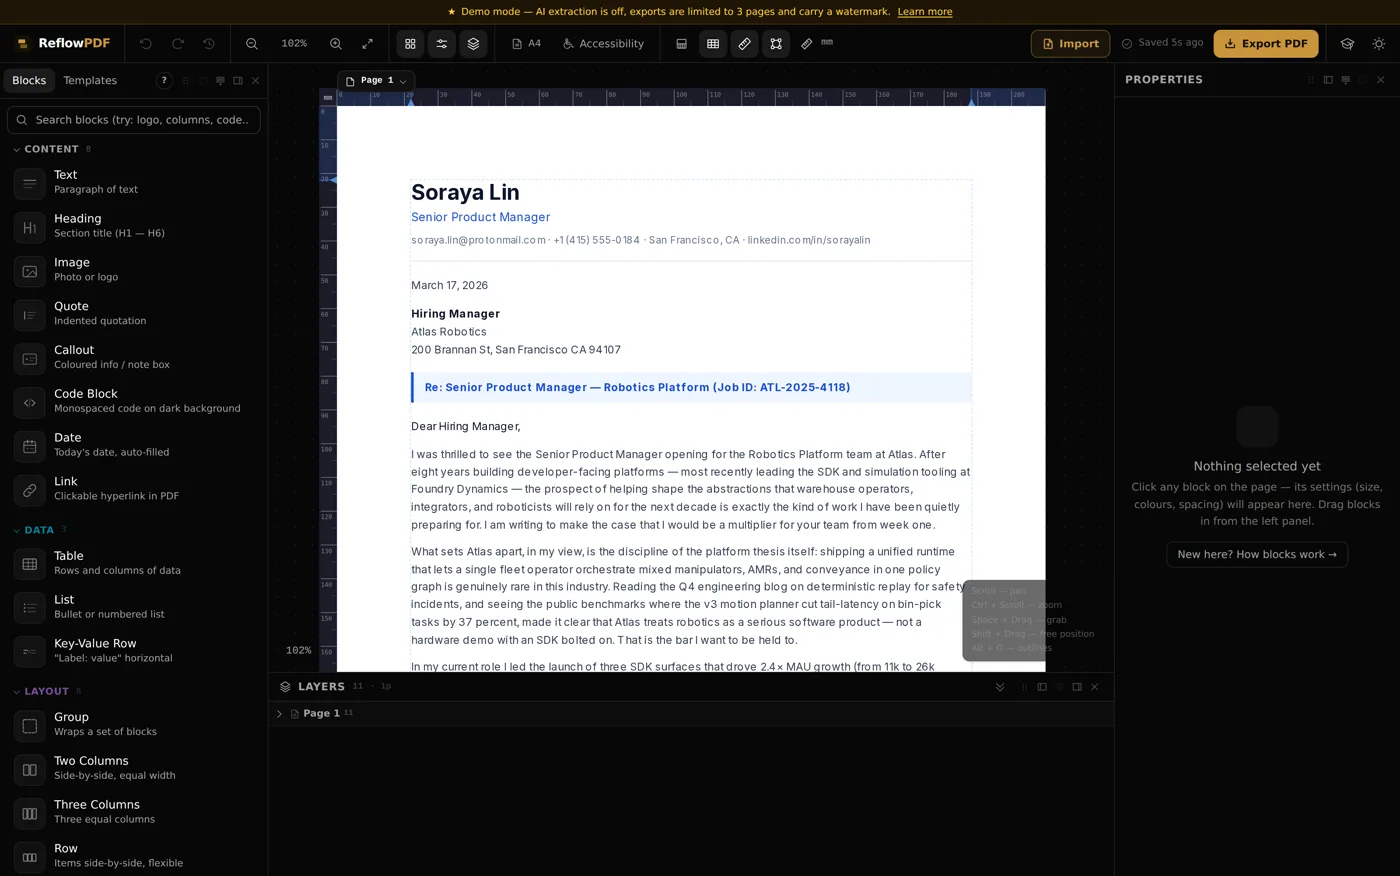Click the Import button
The height and width of the screenshot is (876, 1400).
coord(1070,44)
